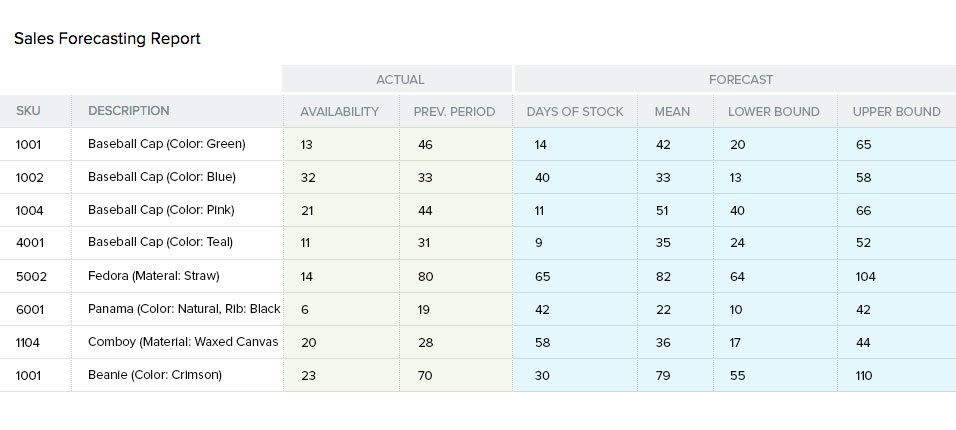Click the MEAN column header
The image size is (956, 430).
coord(672,112)
